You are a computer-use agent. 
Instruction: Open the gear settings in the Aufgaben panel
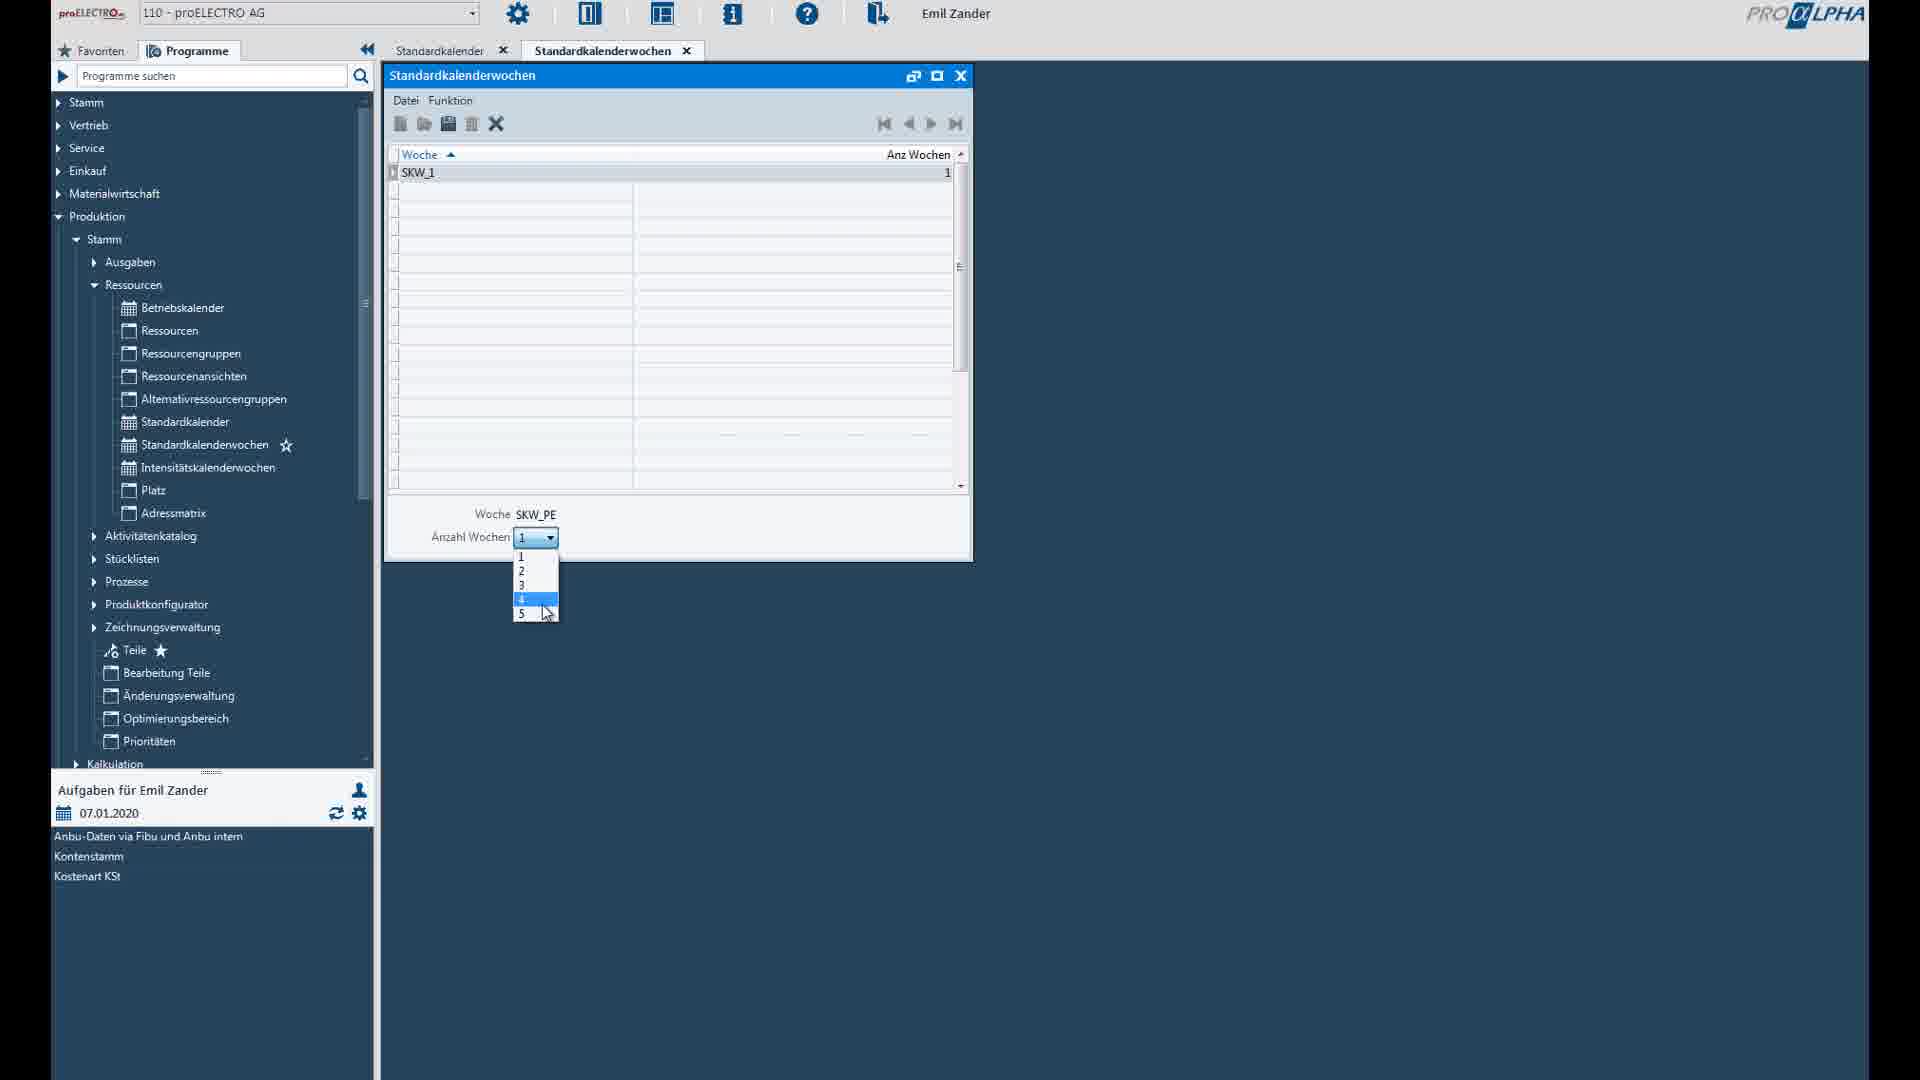(360, 814)
